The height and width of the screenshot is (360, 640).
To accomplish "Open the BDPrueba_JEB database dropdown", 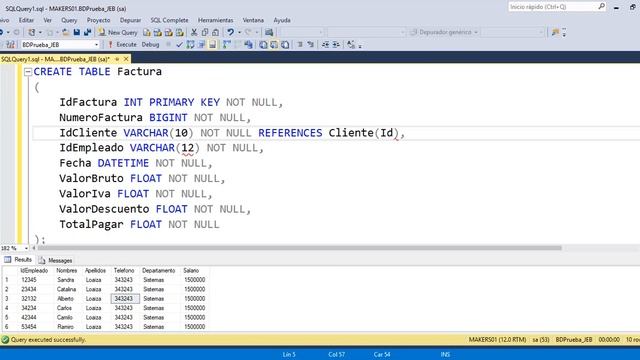I will point(96,44).
